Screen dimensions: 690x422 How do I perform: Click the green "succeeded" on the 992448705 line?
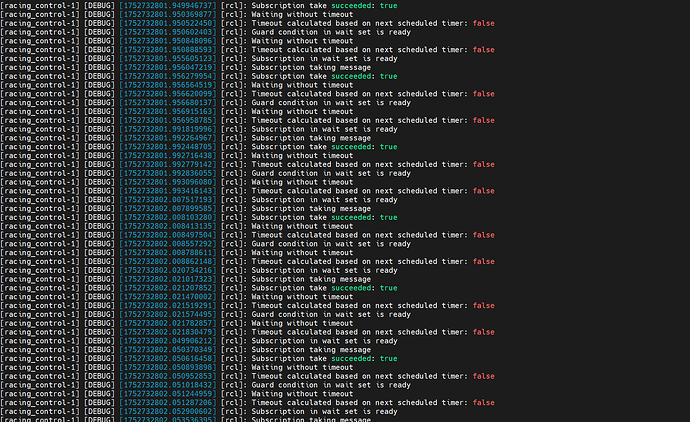coord(354,147)
